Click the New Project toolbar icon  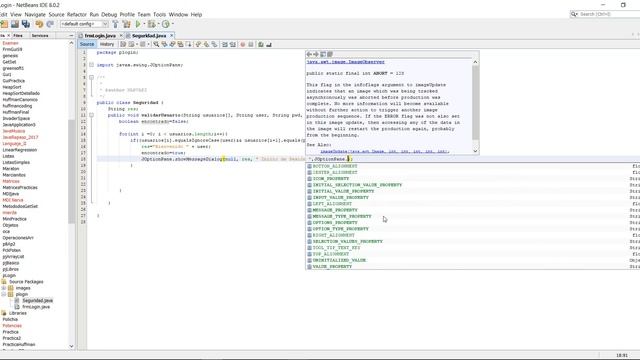(x=4, y=24)
